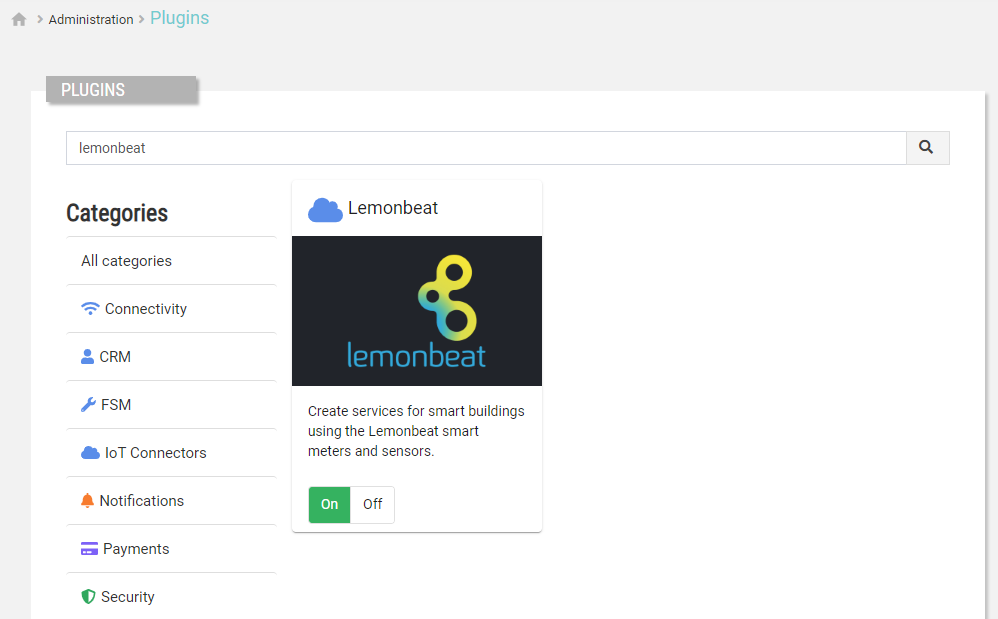Click the CRM person icon
998x619 pixels.
tap(87, 357)
